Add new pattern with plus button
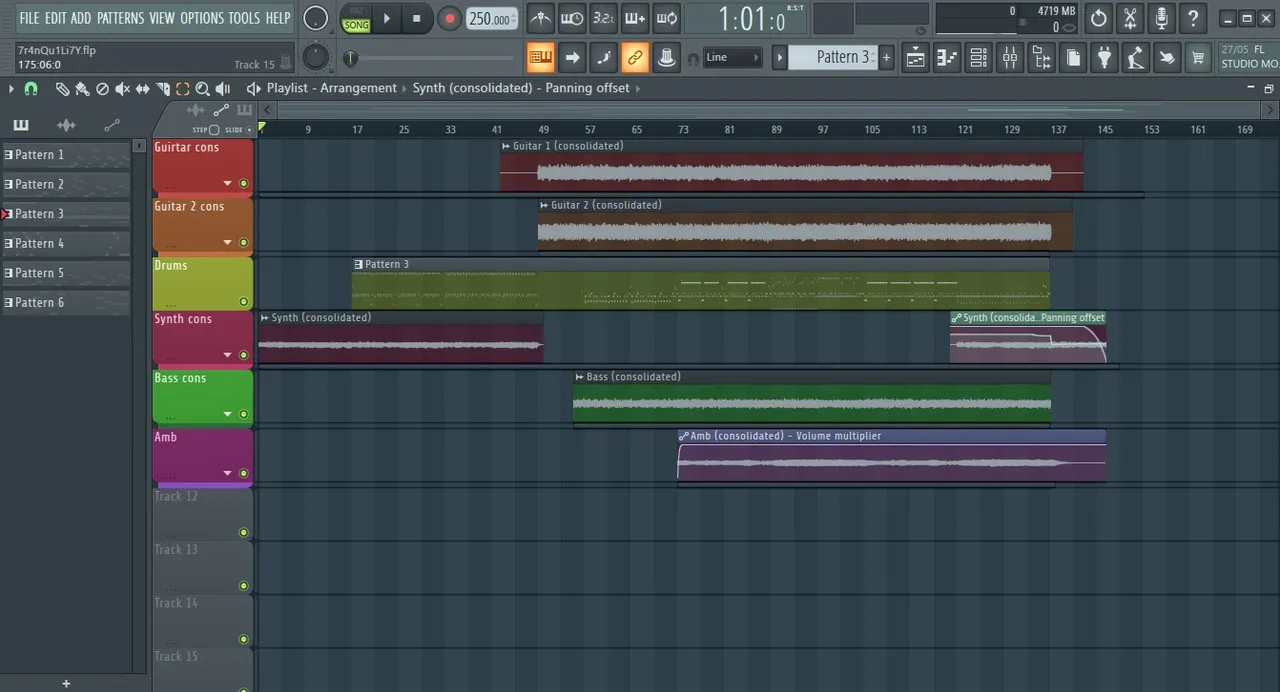Screen dimensions: 1280x692 (886, 57)
